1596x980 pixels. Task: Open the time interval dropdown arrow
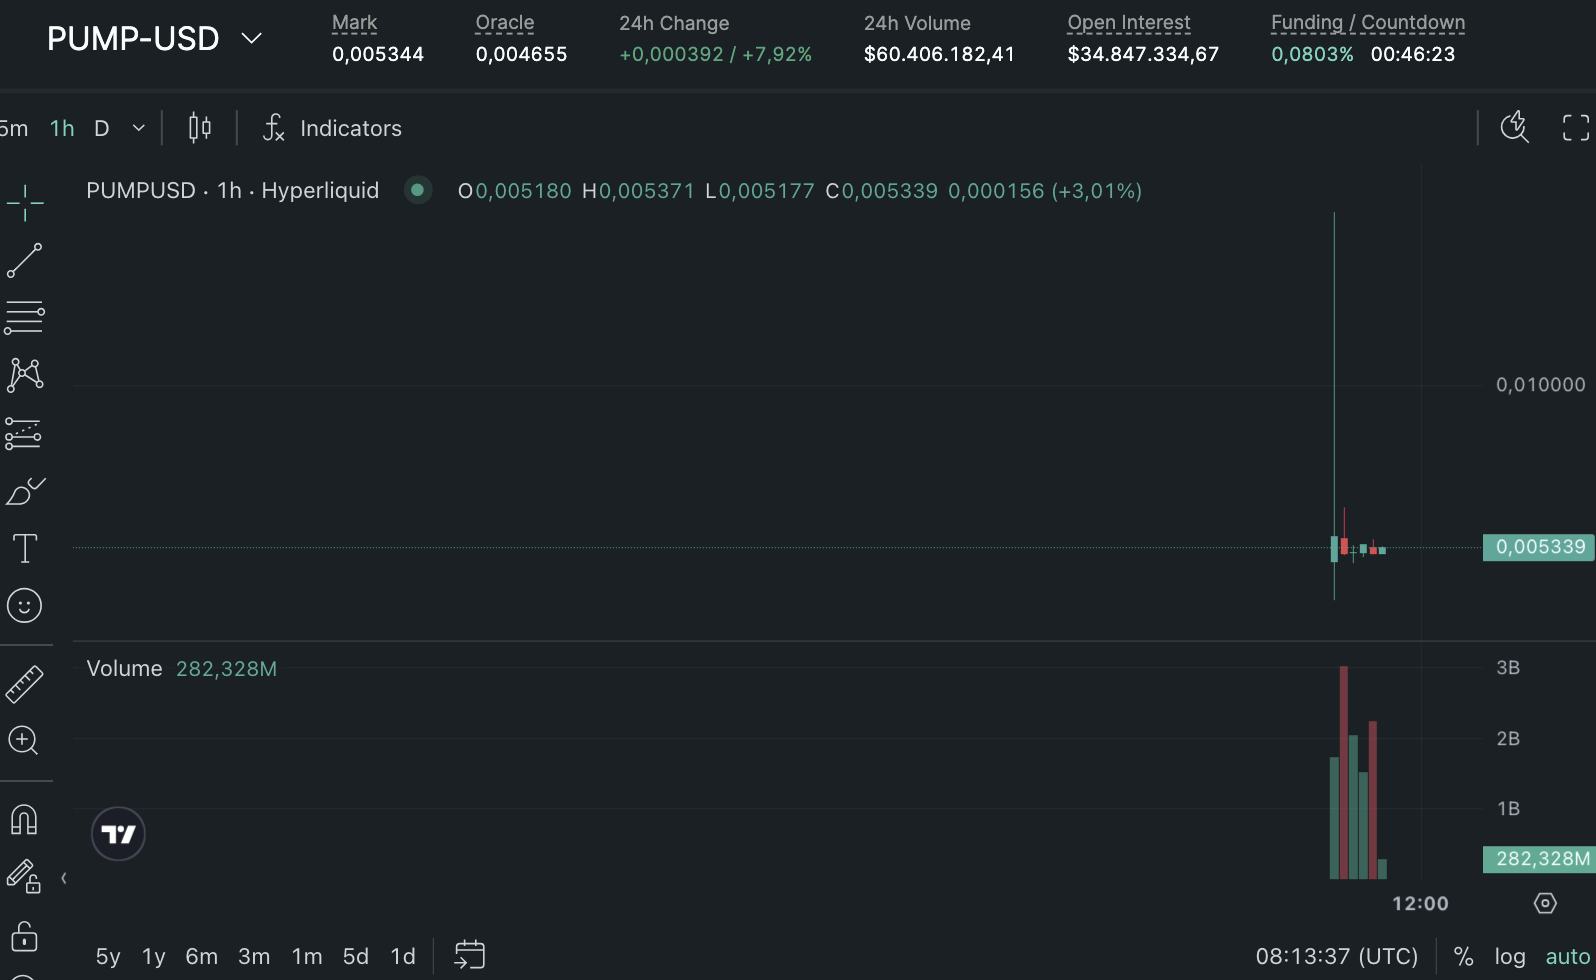pyautogui.click(x=139, y=128)
